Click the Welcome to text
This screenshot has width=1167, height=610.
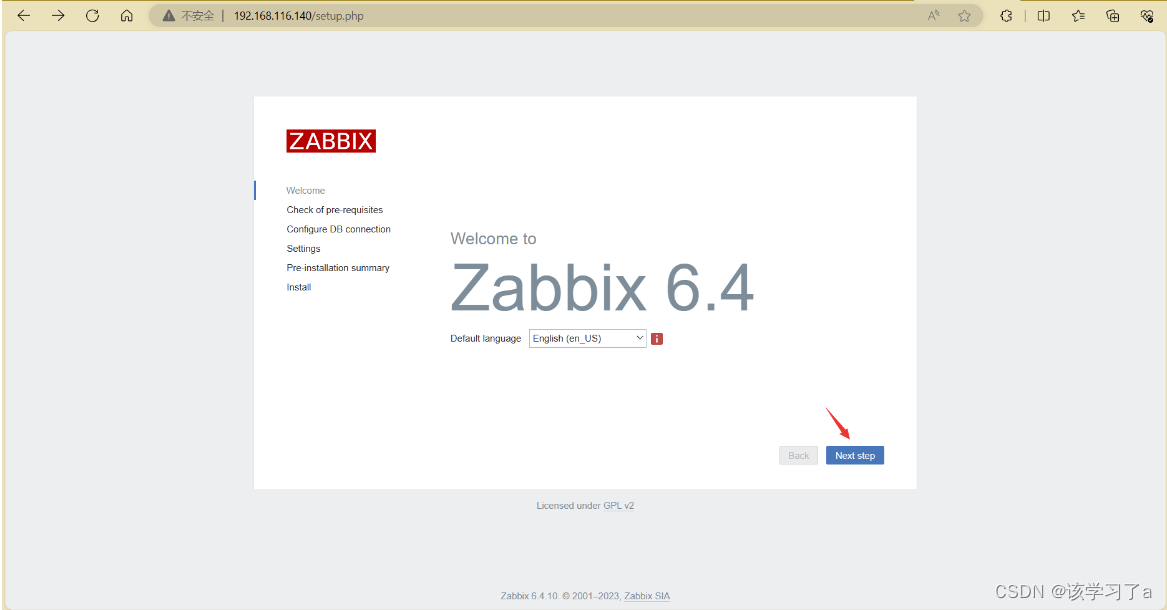click(493, 239)
